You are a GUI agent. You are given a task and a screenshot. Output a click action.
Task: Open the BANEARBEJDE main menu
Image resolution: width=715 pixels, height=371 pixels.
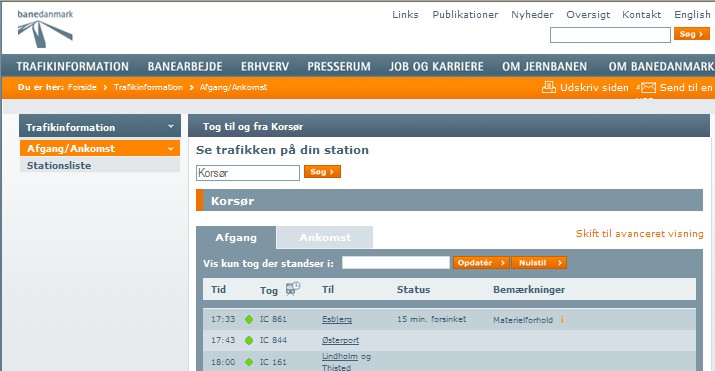click(185, 67)
